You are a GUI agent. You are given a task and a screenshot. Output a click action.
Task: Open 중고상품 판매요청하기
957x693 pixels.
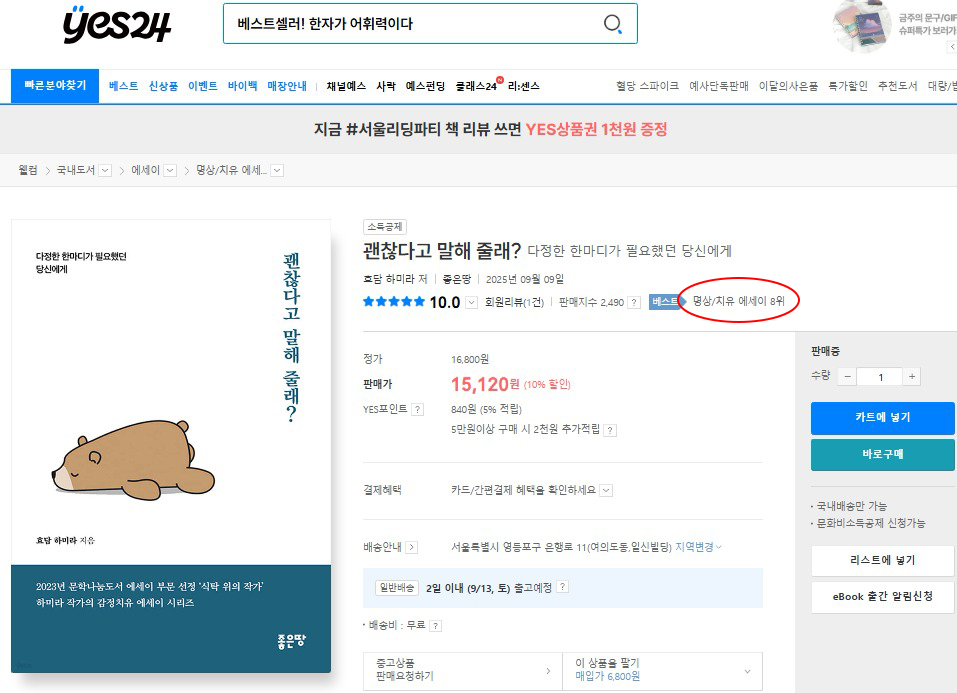click(x=463, y=671)
